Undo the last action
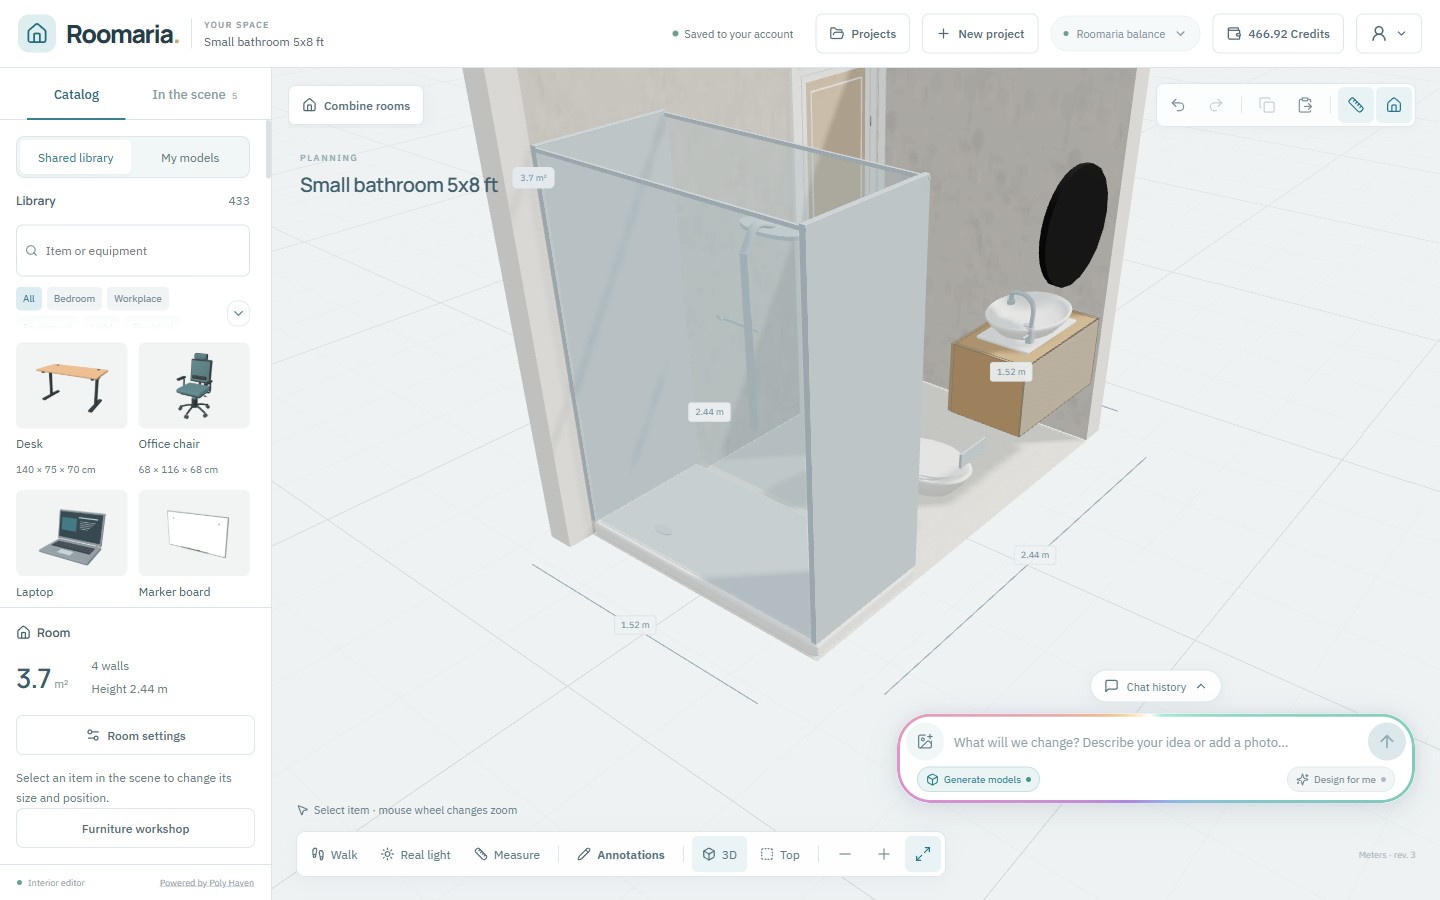Screen dimensions: 1440x900 1178,105
